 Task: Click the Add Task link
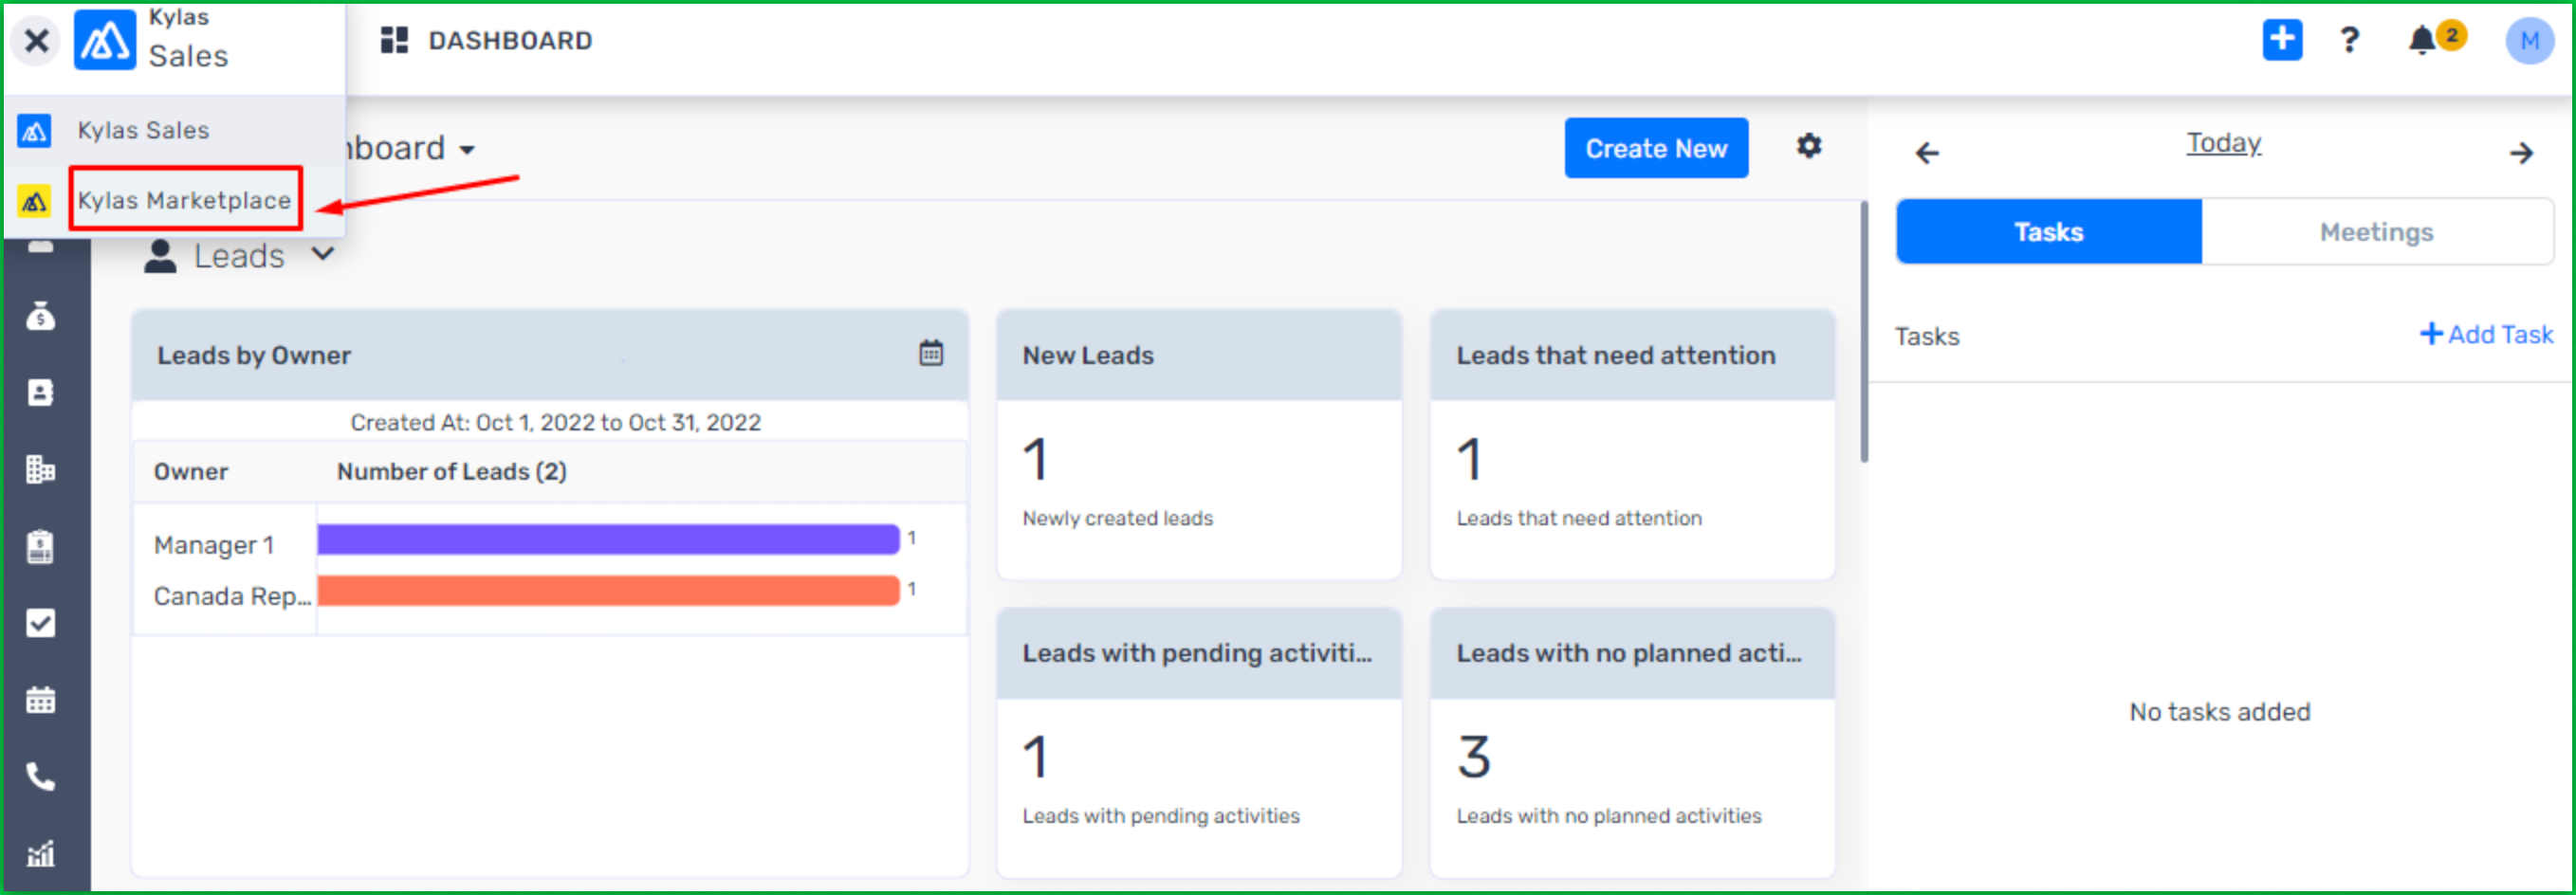[x=2485, y=334]
